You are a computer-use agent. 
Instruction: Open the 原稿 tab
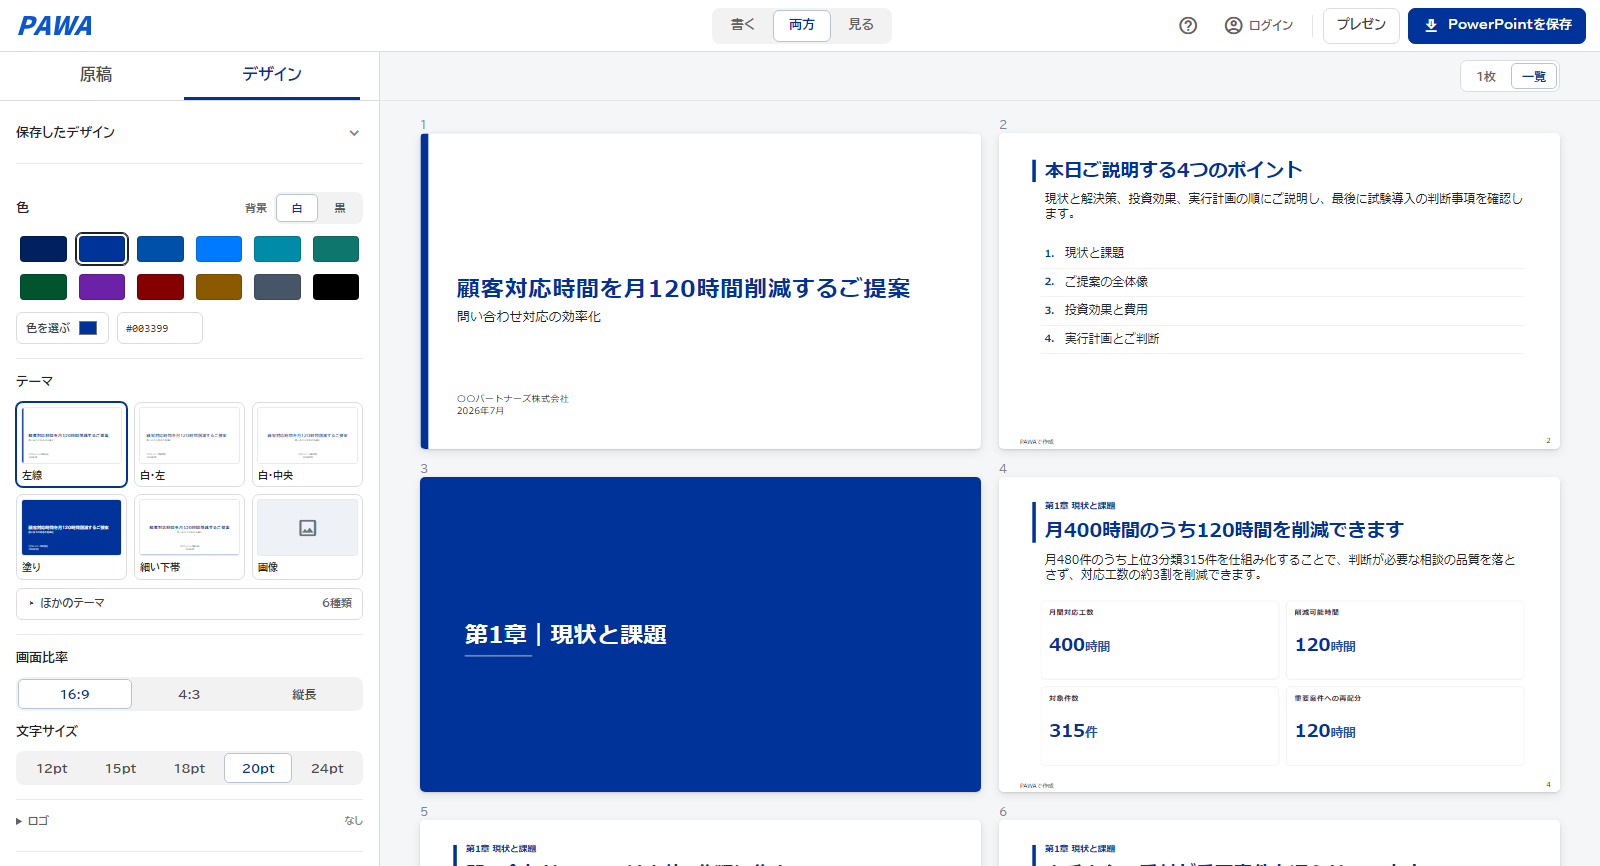click(96, 75)
